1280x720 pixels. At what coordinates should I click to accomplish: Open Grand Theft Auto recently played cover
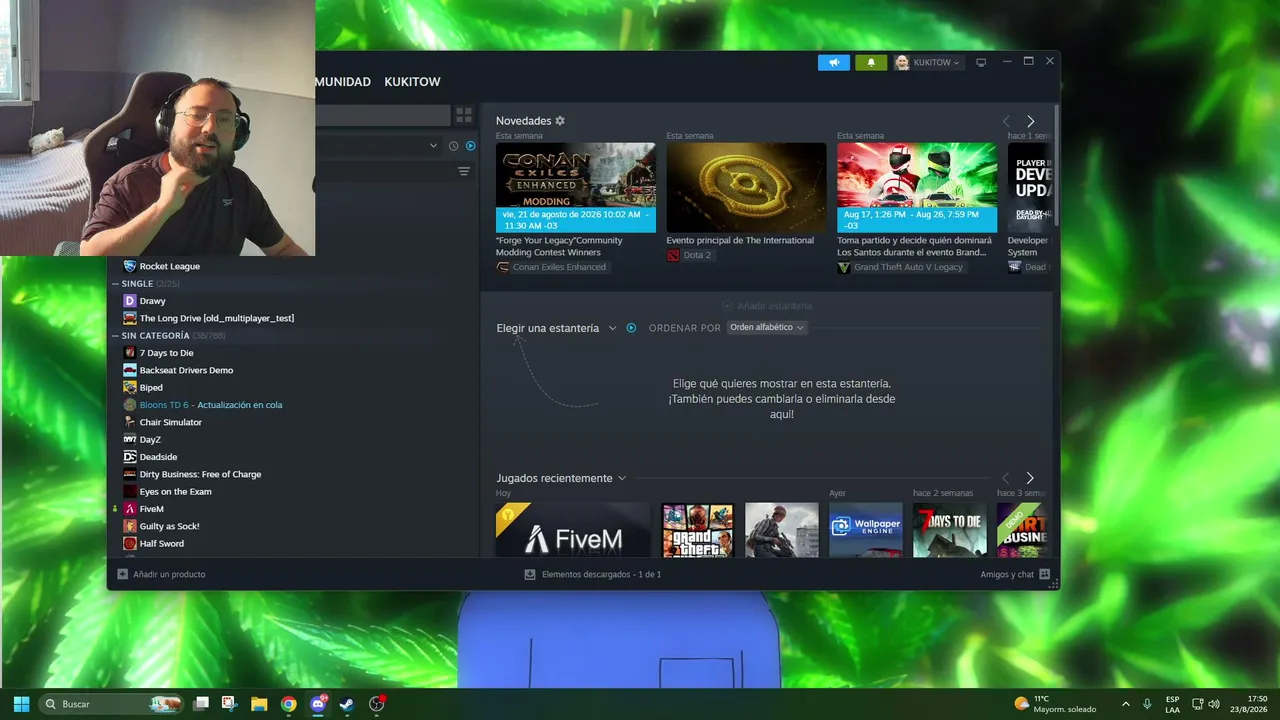click(698, 530)
